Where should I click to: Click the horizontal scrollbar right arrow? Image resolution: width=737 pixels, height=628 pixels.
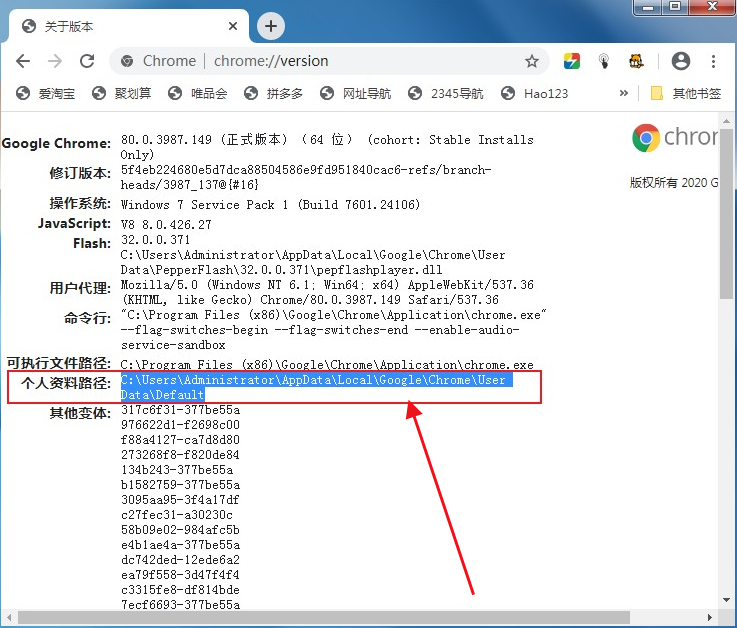click(709, 617)
